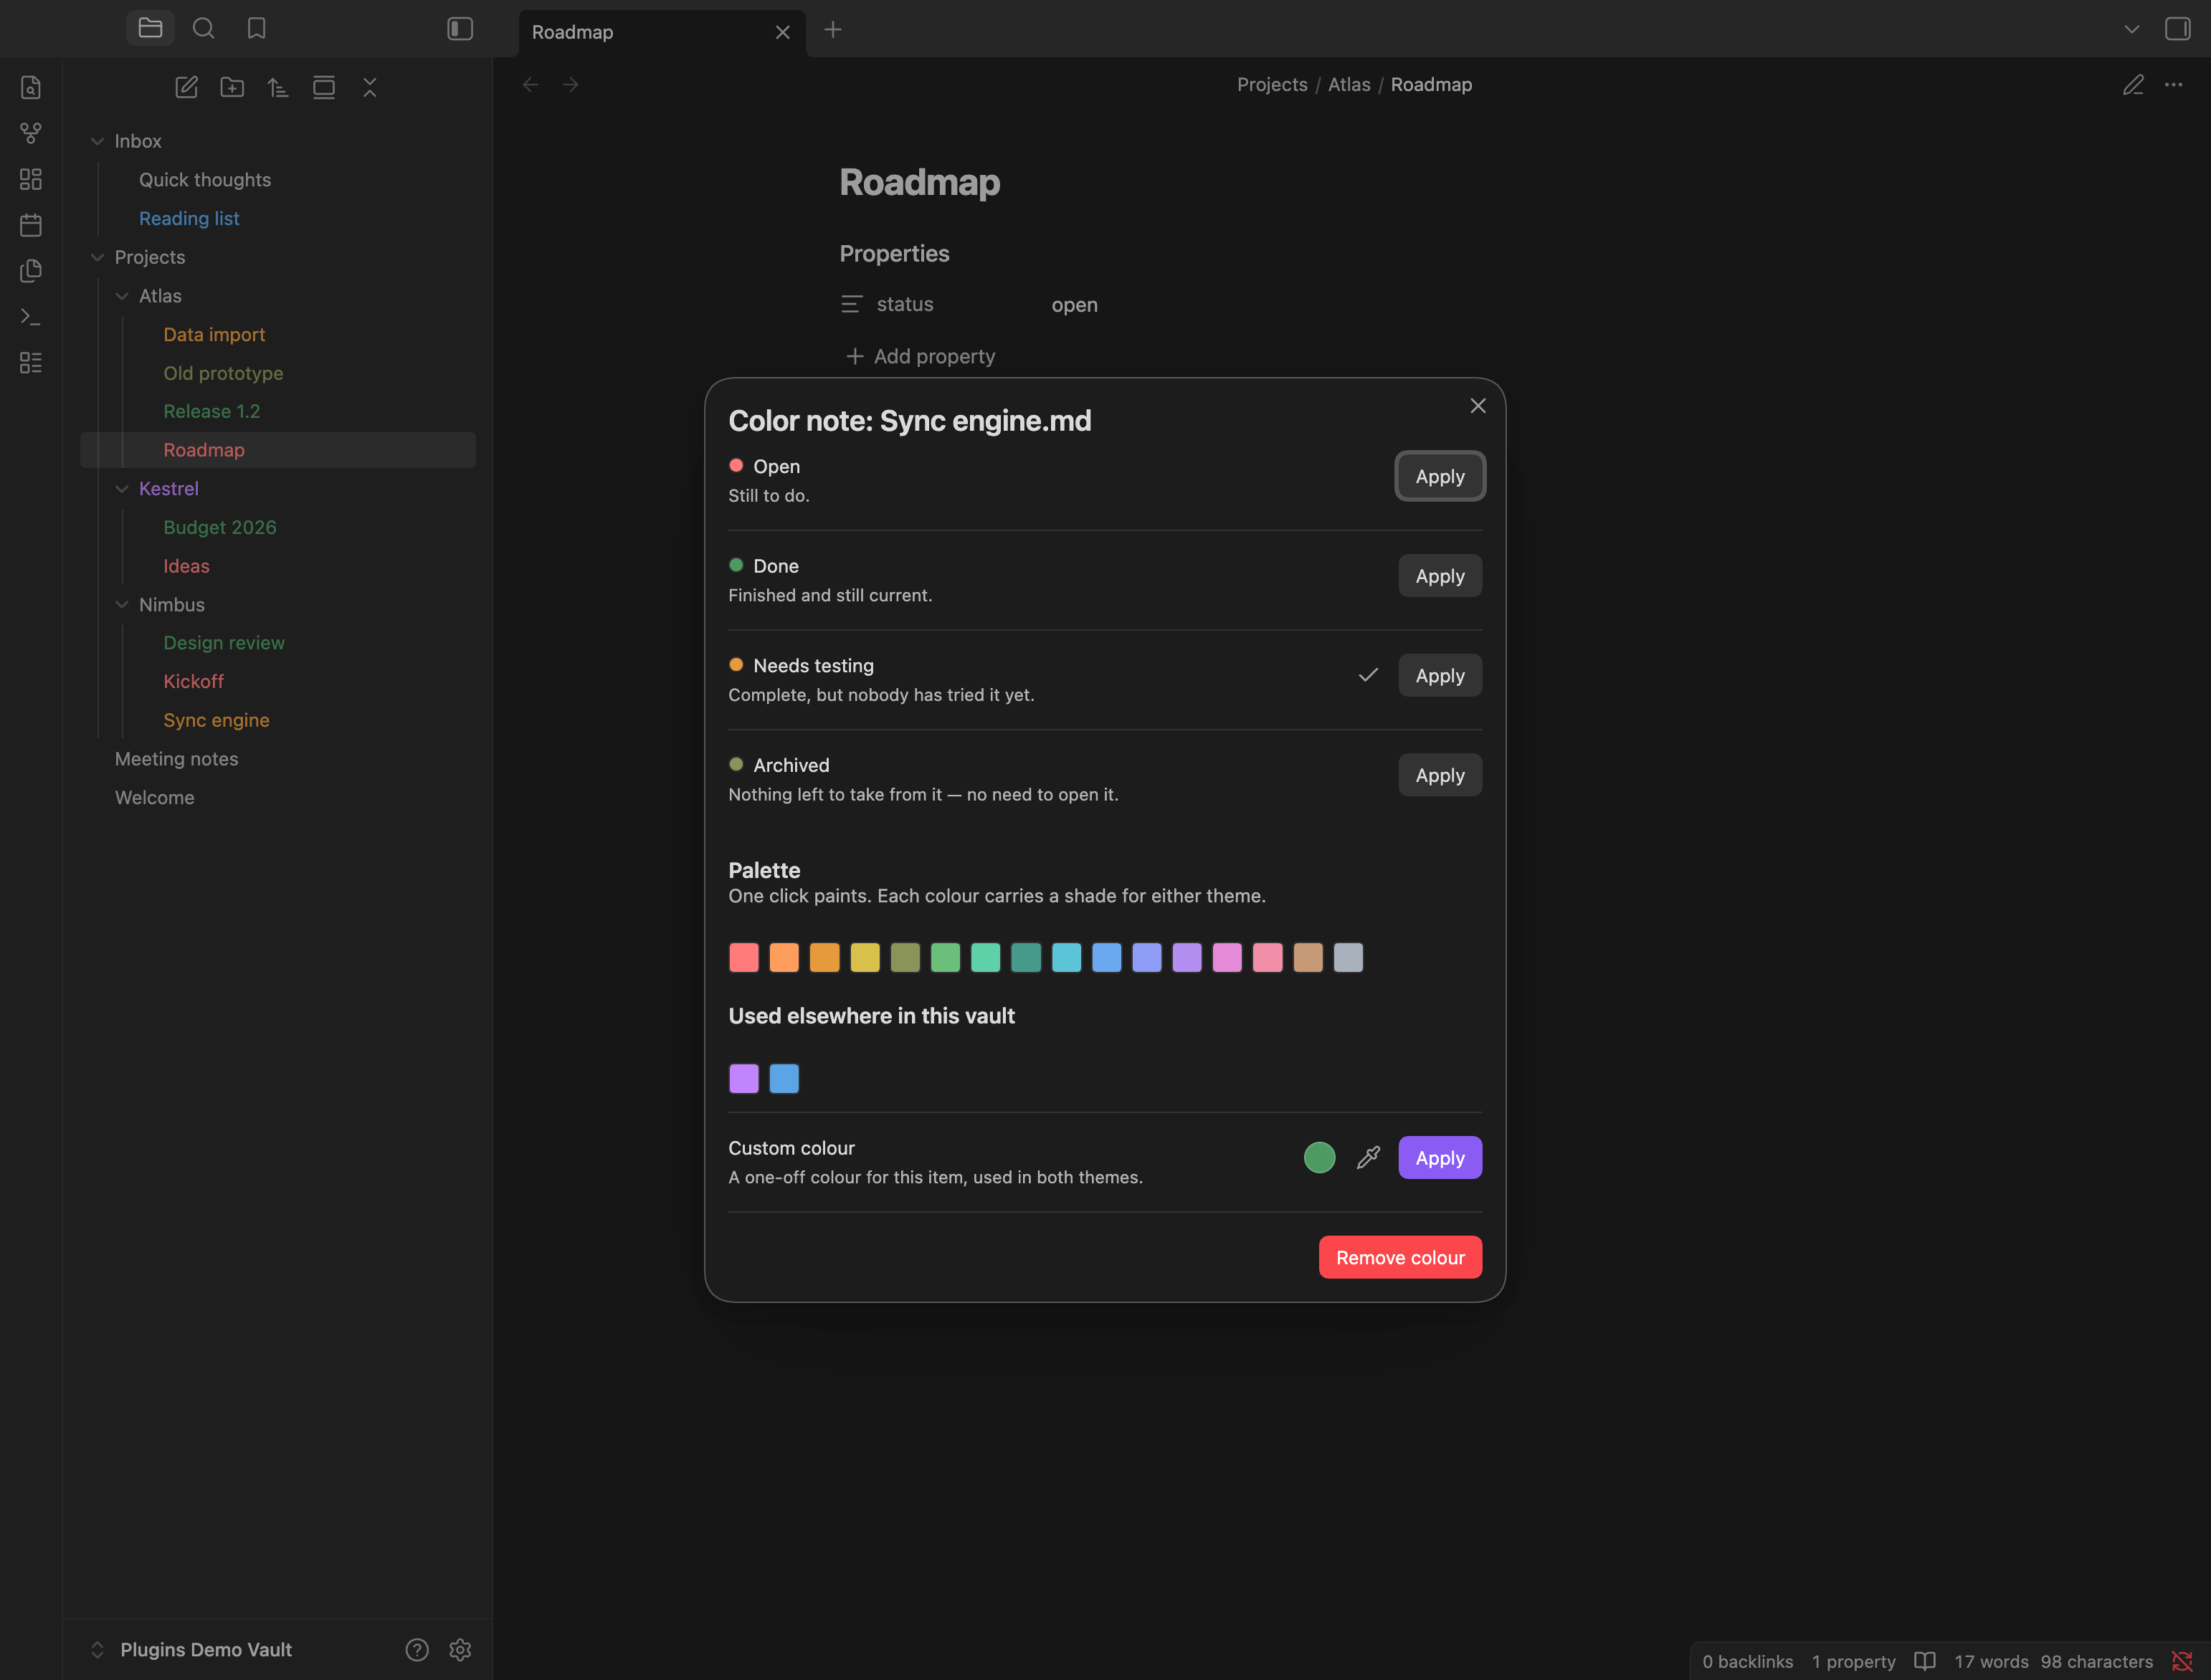This screenshot has width=2211, height=1680.
Task: Toggle the right sidebar icon
Action: click(x=2177, y=28)
